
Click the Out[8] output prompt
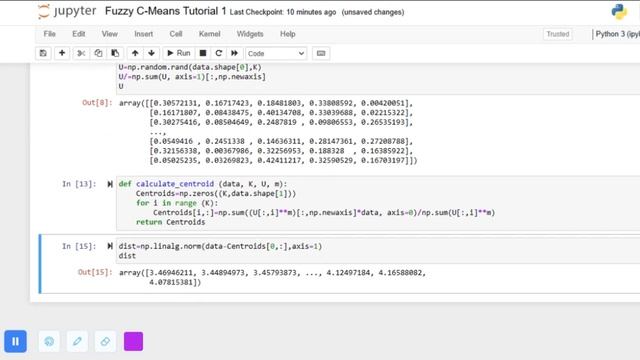[x=97, y=102]
